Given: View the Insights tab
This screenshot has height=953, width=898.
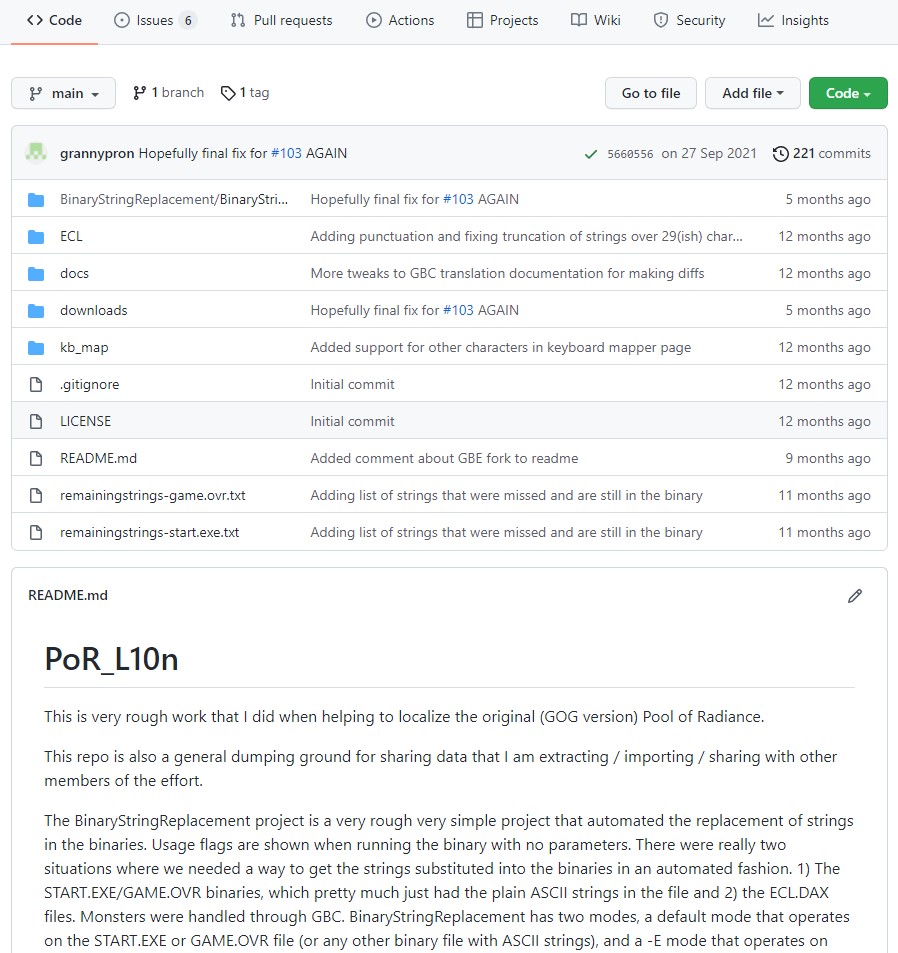Looking at the screenshot, I should click(x=793, y=20).
